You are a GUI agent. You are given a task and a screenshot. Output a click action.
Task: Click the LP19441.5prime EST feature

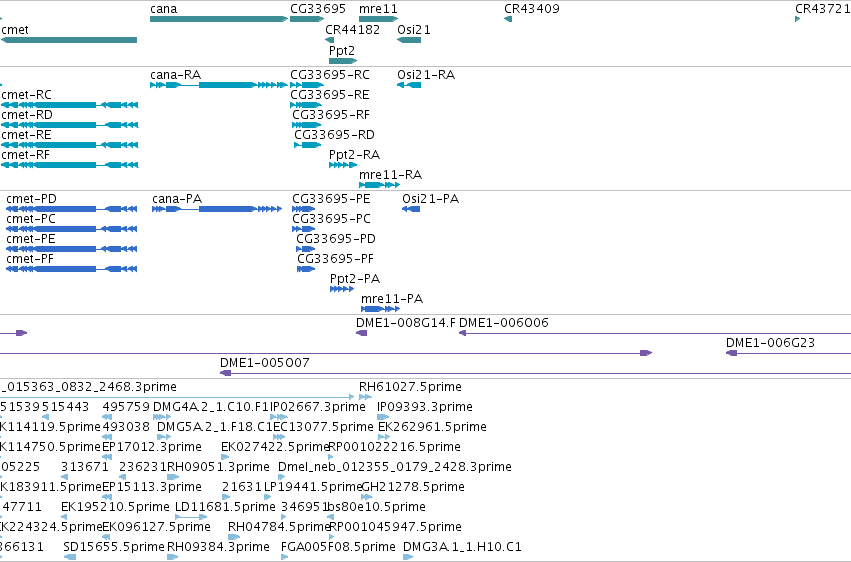point(268,497)
